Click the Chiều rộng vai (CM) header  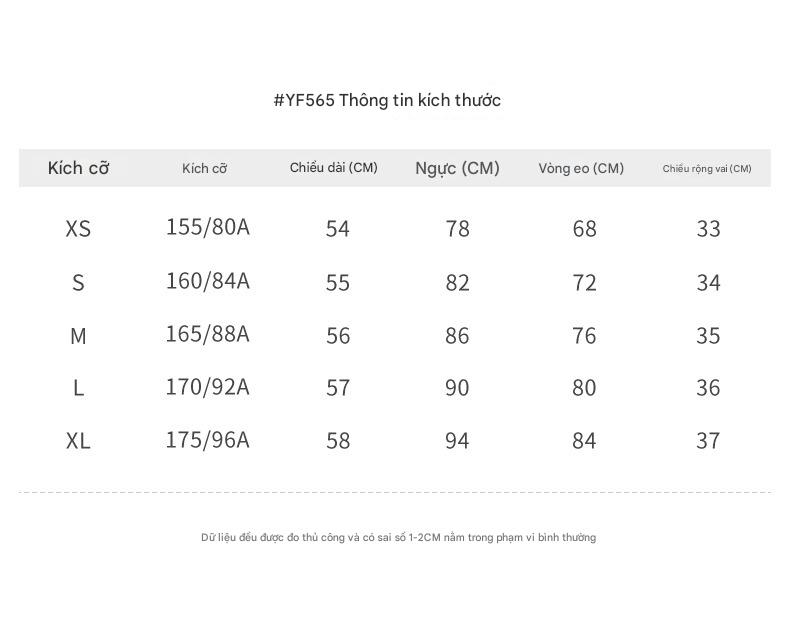point(707,169)
